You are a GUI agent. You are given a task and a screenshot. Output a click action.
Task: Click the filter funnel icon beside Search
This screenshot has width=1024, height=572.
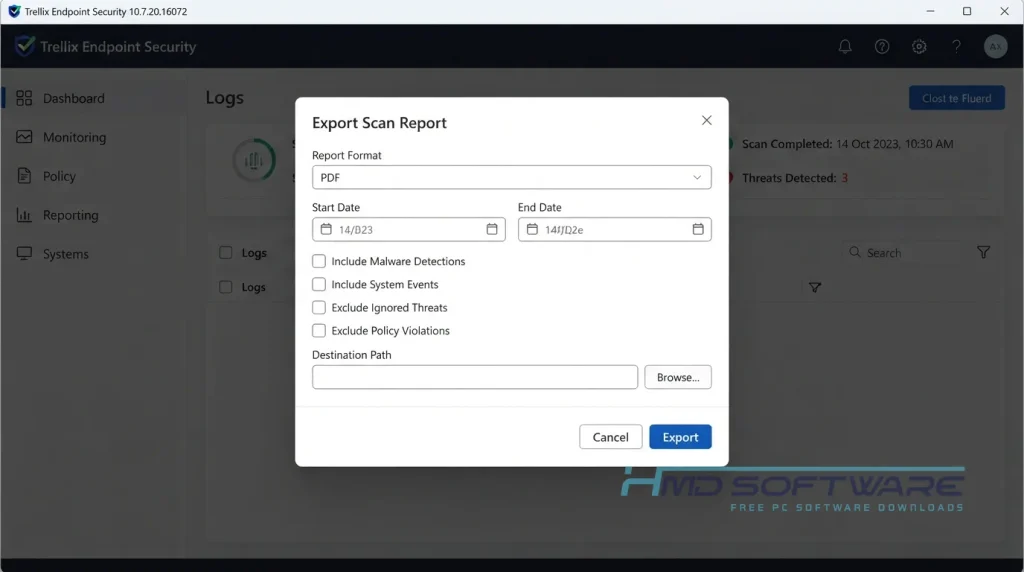(984, 253)
